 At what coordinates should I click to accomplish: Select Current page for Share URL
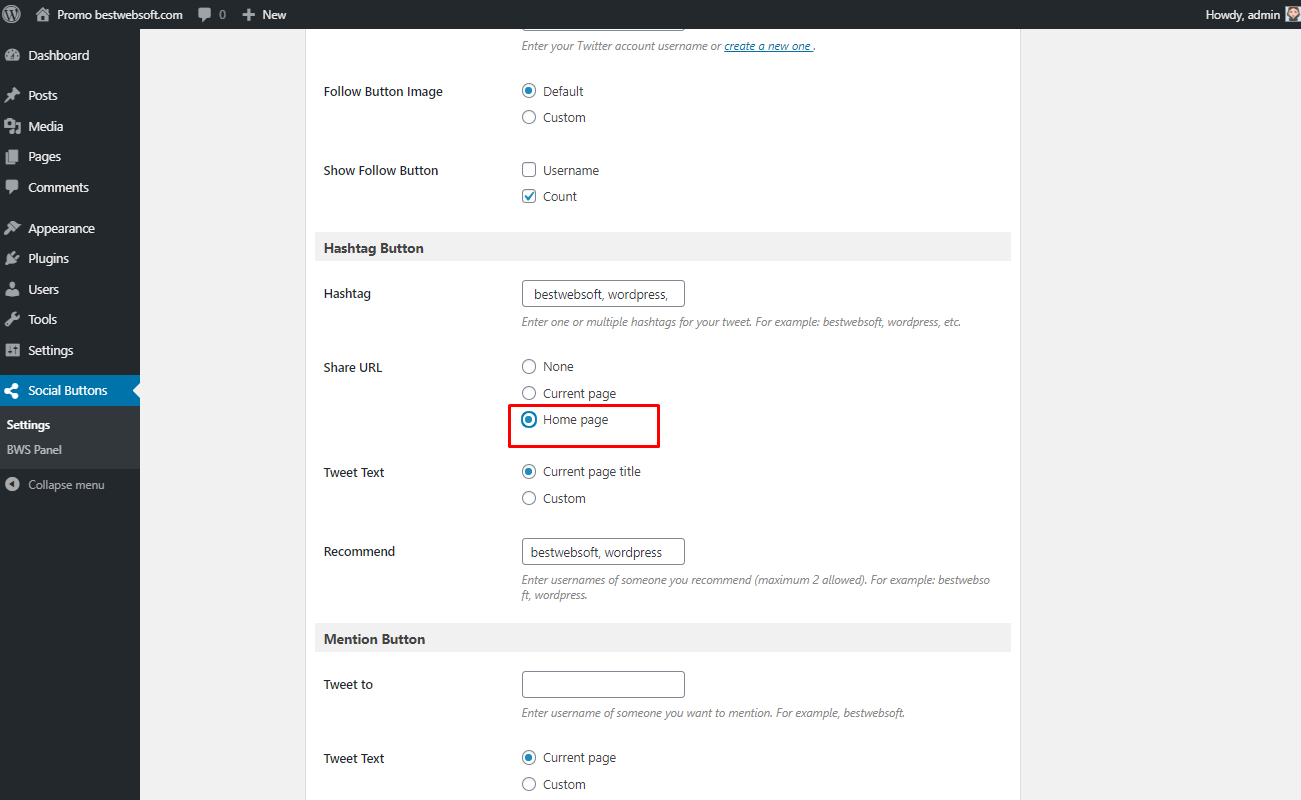point(529,393)
